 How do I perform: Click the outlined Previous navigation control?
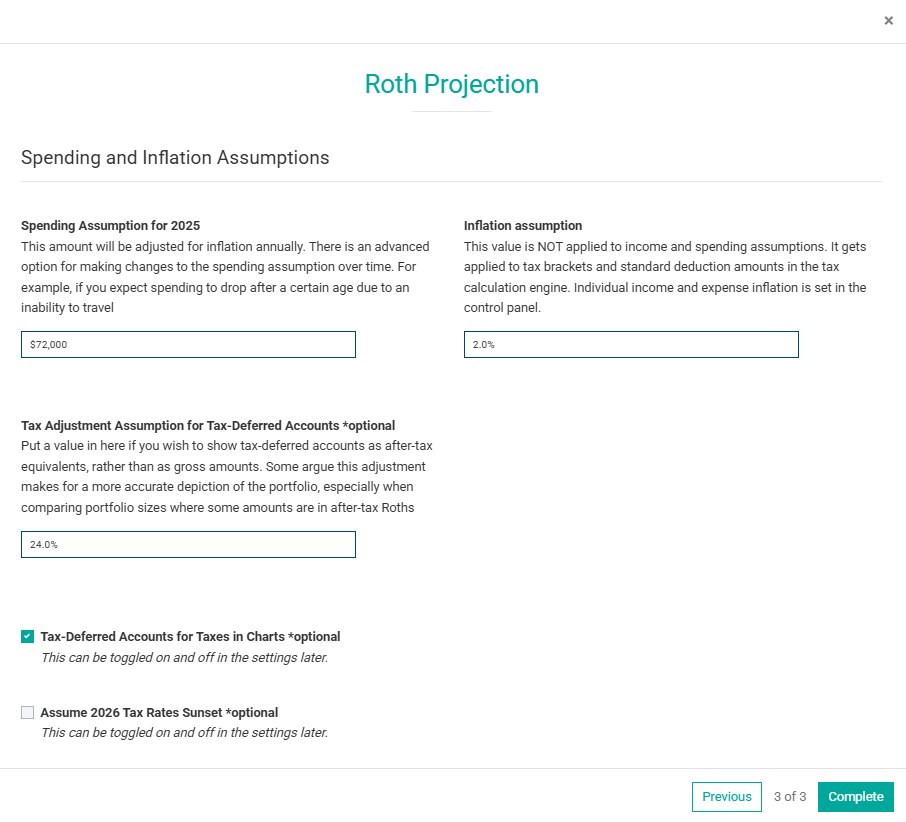coord(727,797)
